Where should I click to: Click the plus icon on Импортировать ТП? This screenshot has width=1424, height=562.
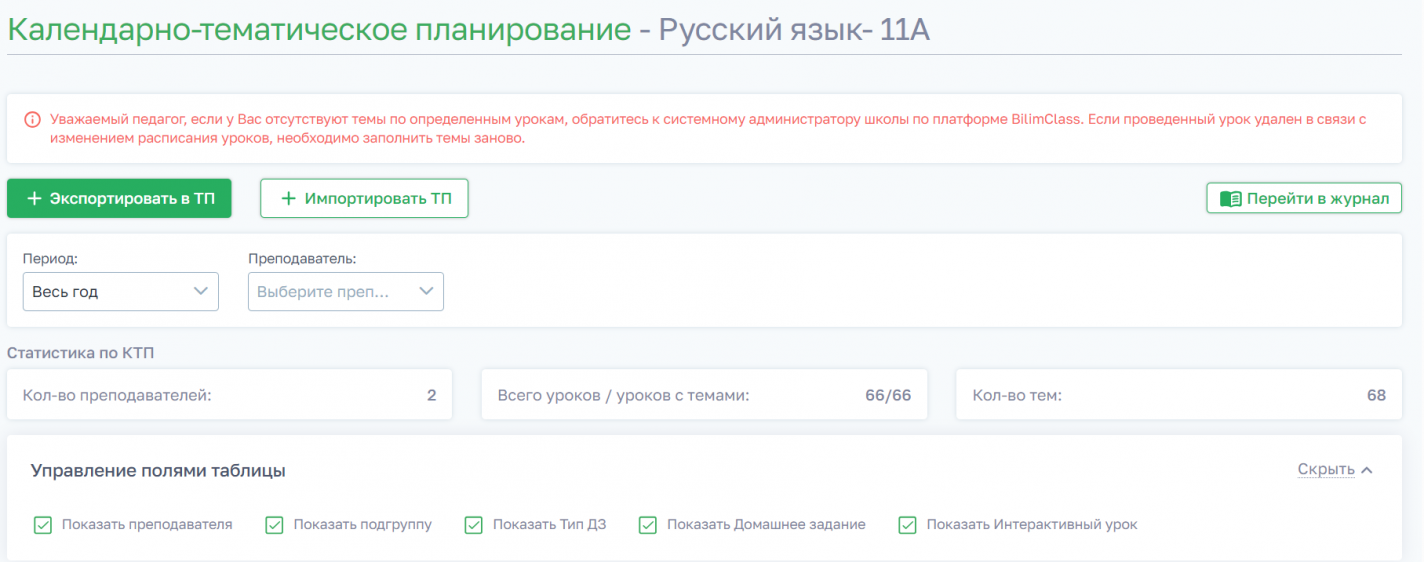click(289, 199)
